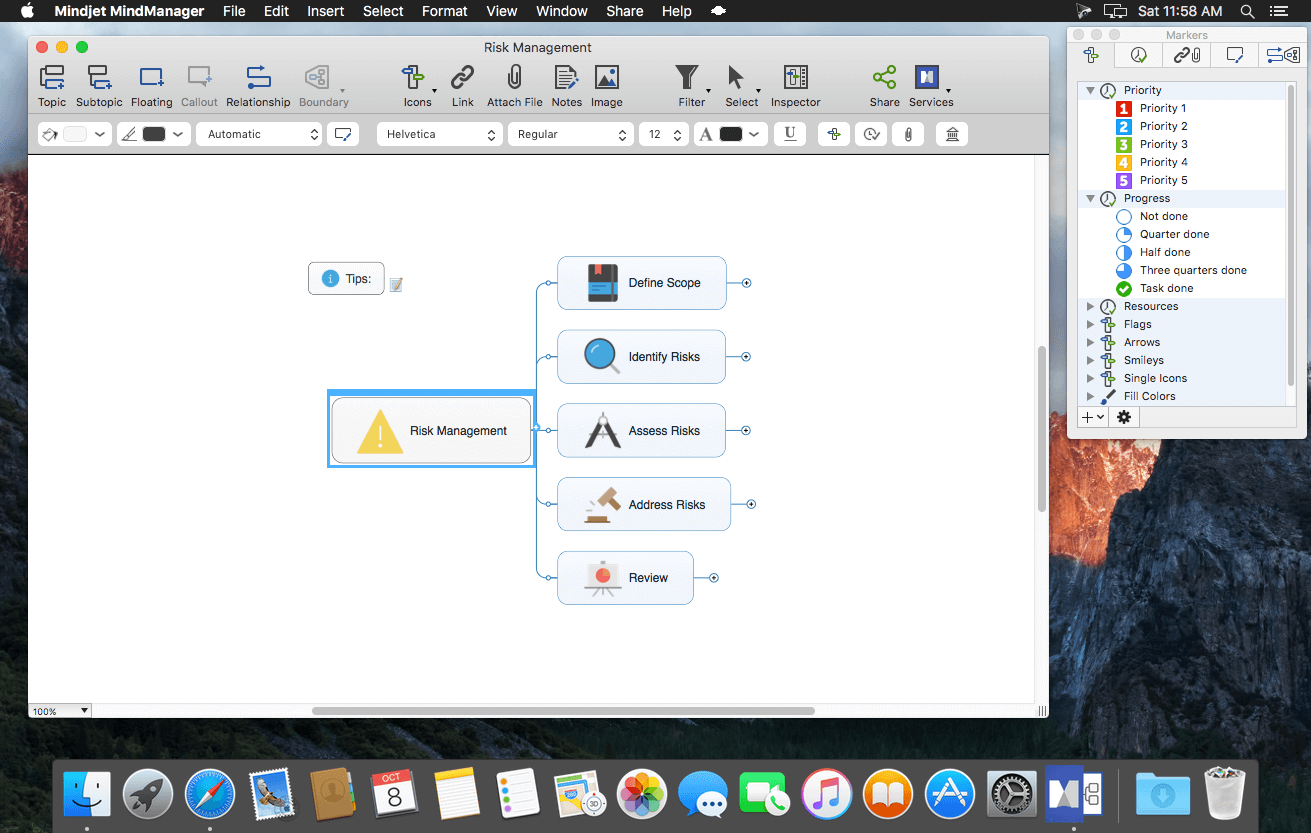Add a Floating topic
The height and width of the screenshot is (833, 1311).
(x=151, y=86)
